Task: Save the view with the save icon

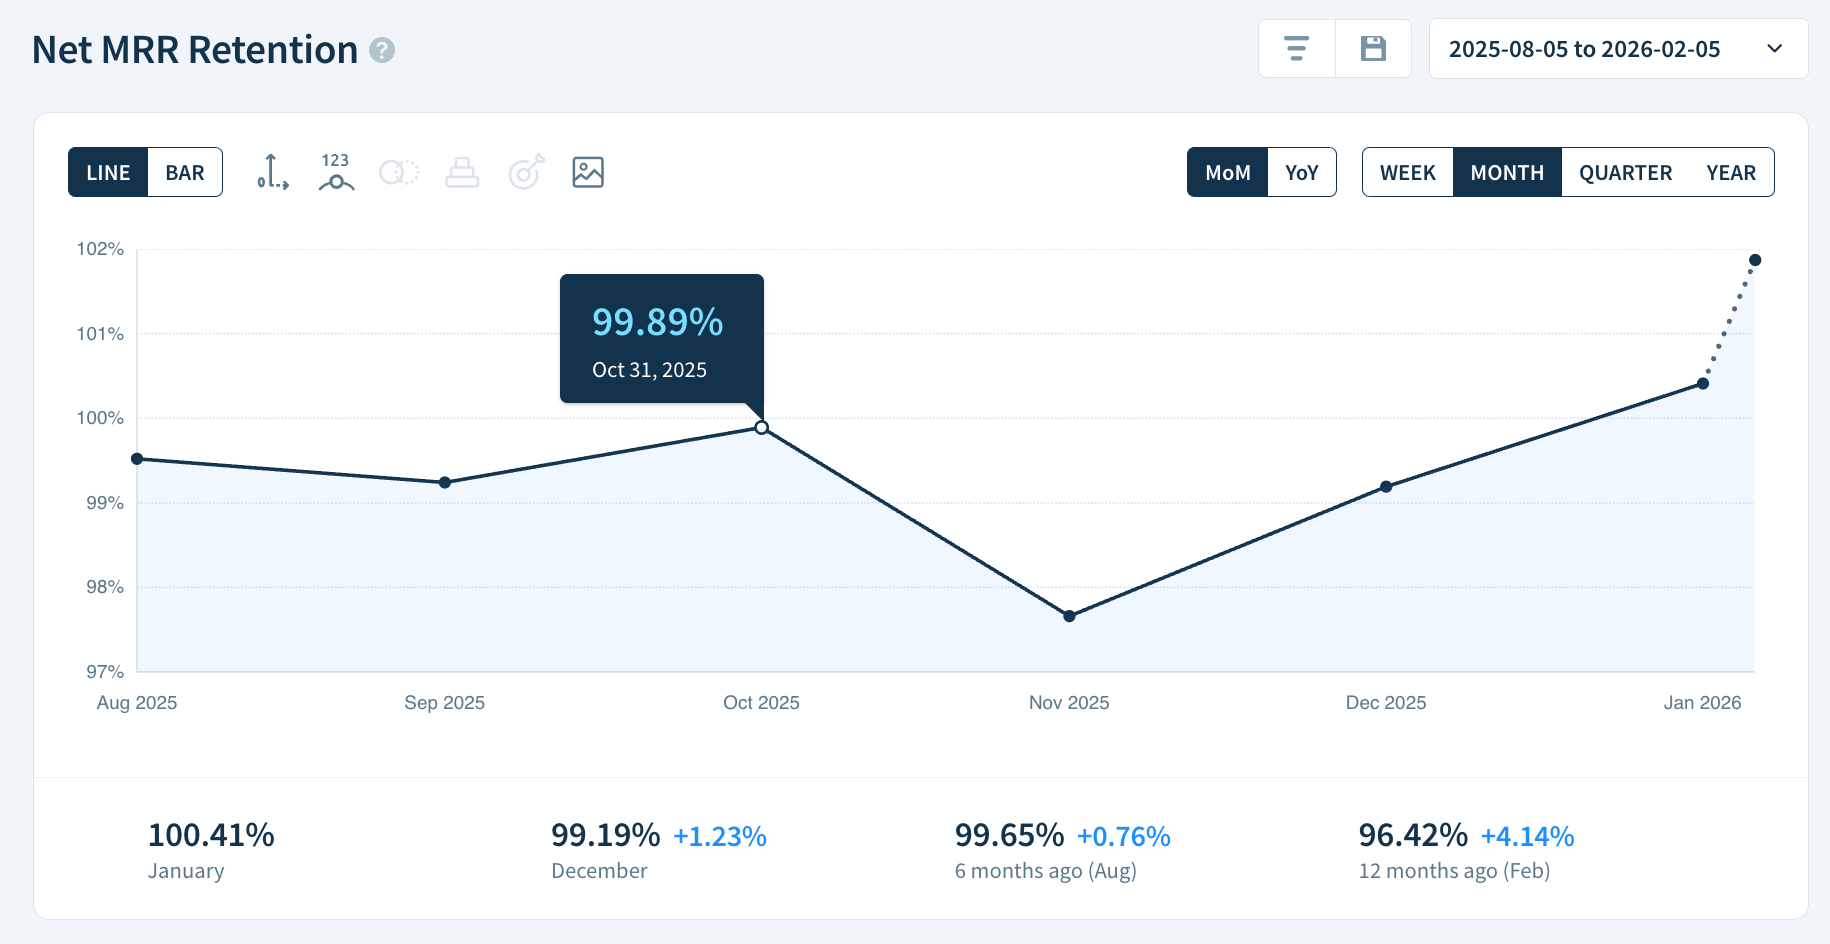Action: (x=1373, y=48)
